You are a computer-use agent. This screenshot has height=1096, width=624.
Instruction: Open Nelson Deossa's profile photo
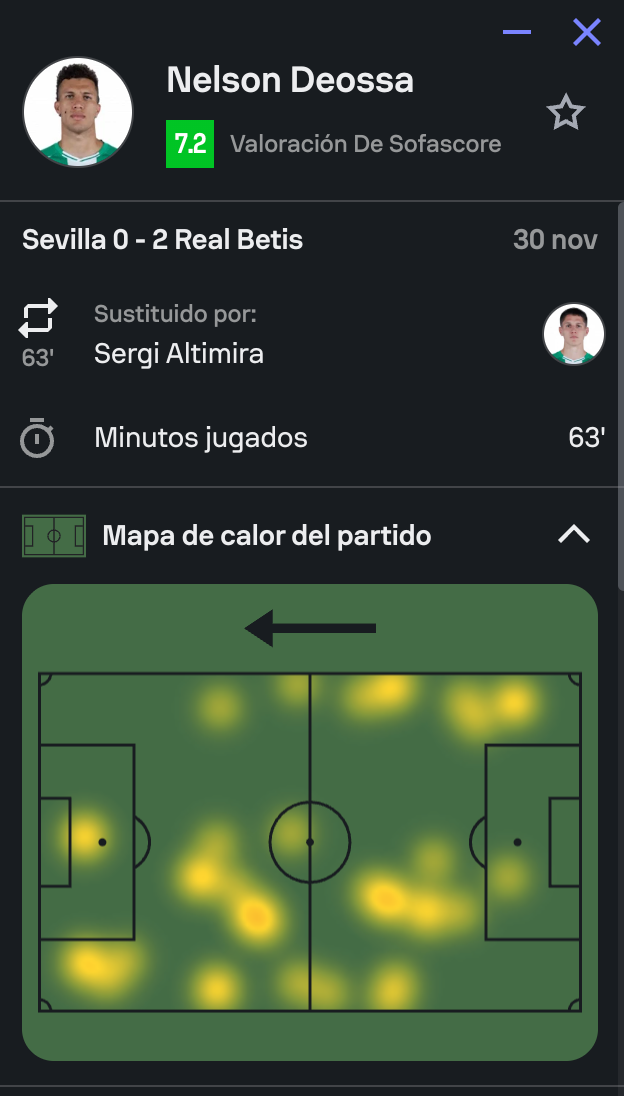point(78,112)
